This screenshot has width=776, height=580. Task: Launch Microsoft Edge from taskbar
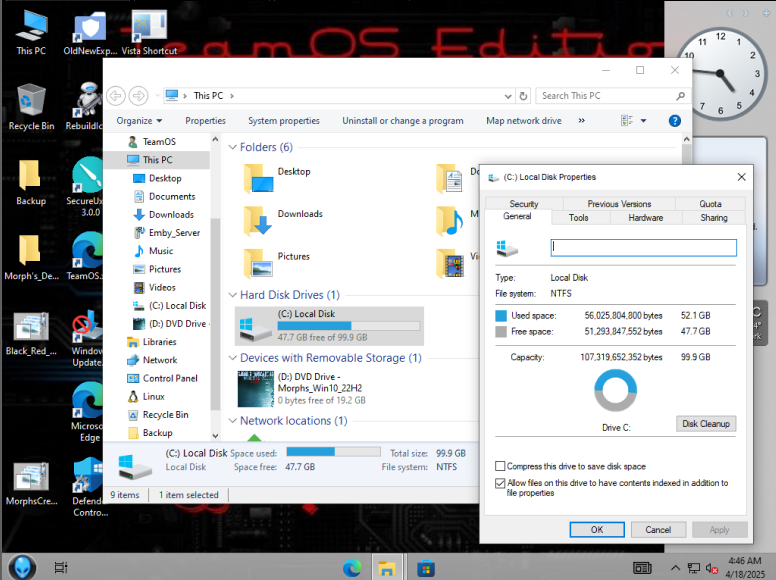[x=352, y=568]
